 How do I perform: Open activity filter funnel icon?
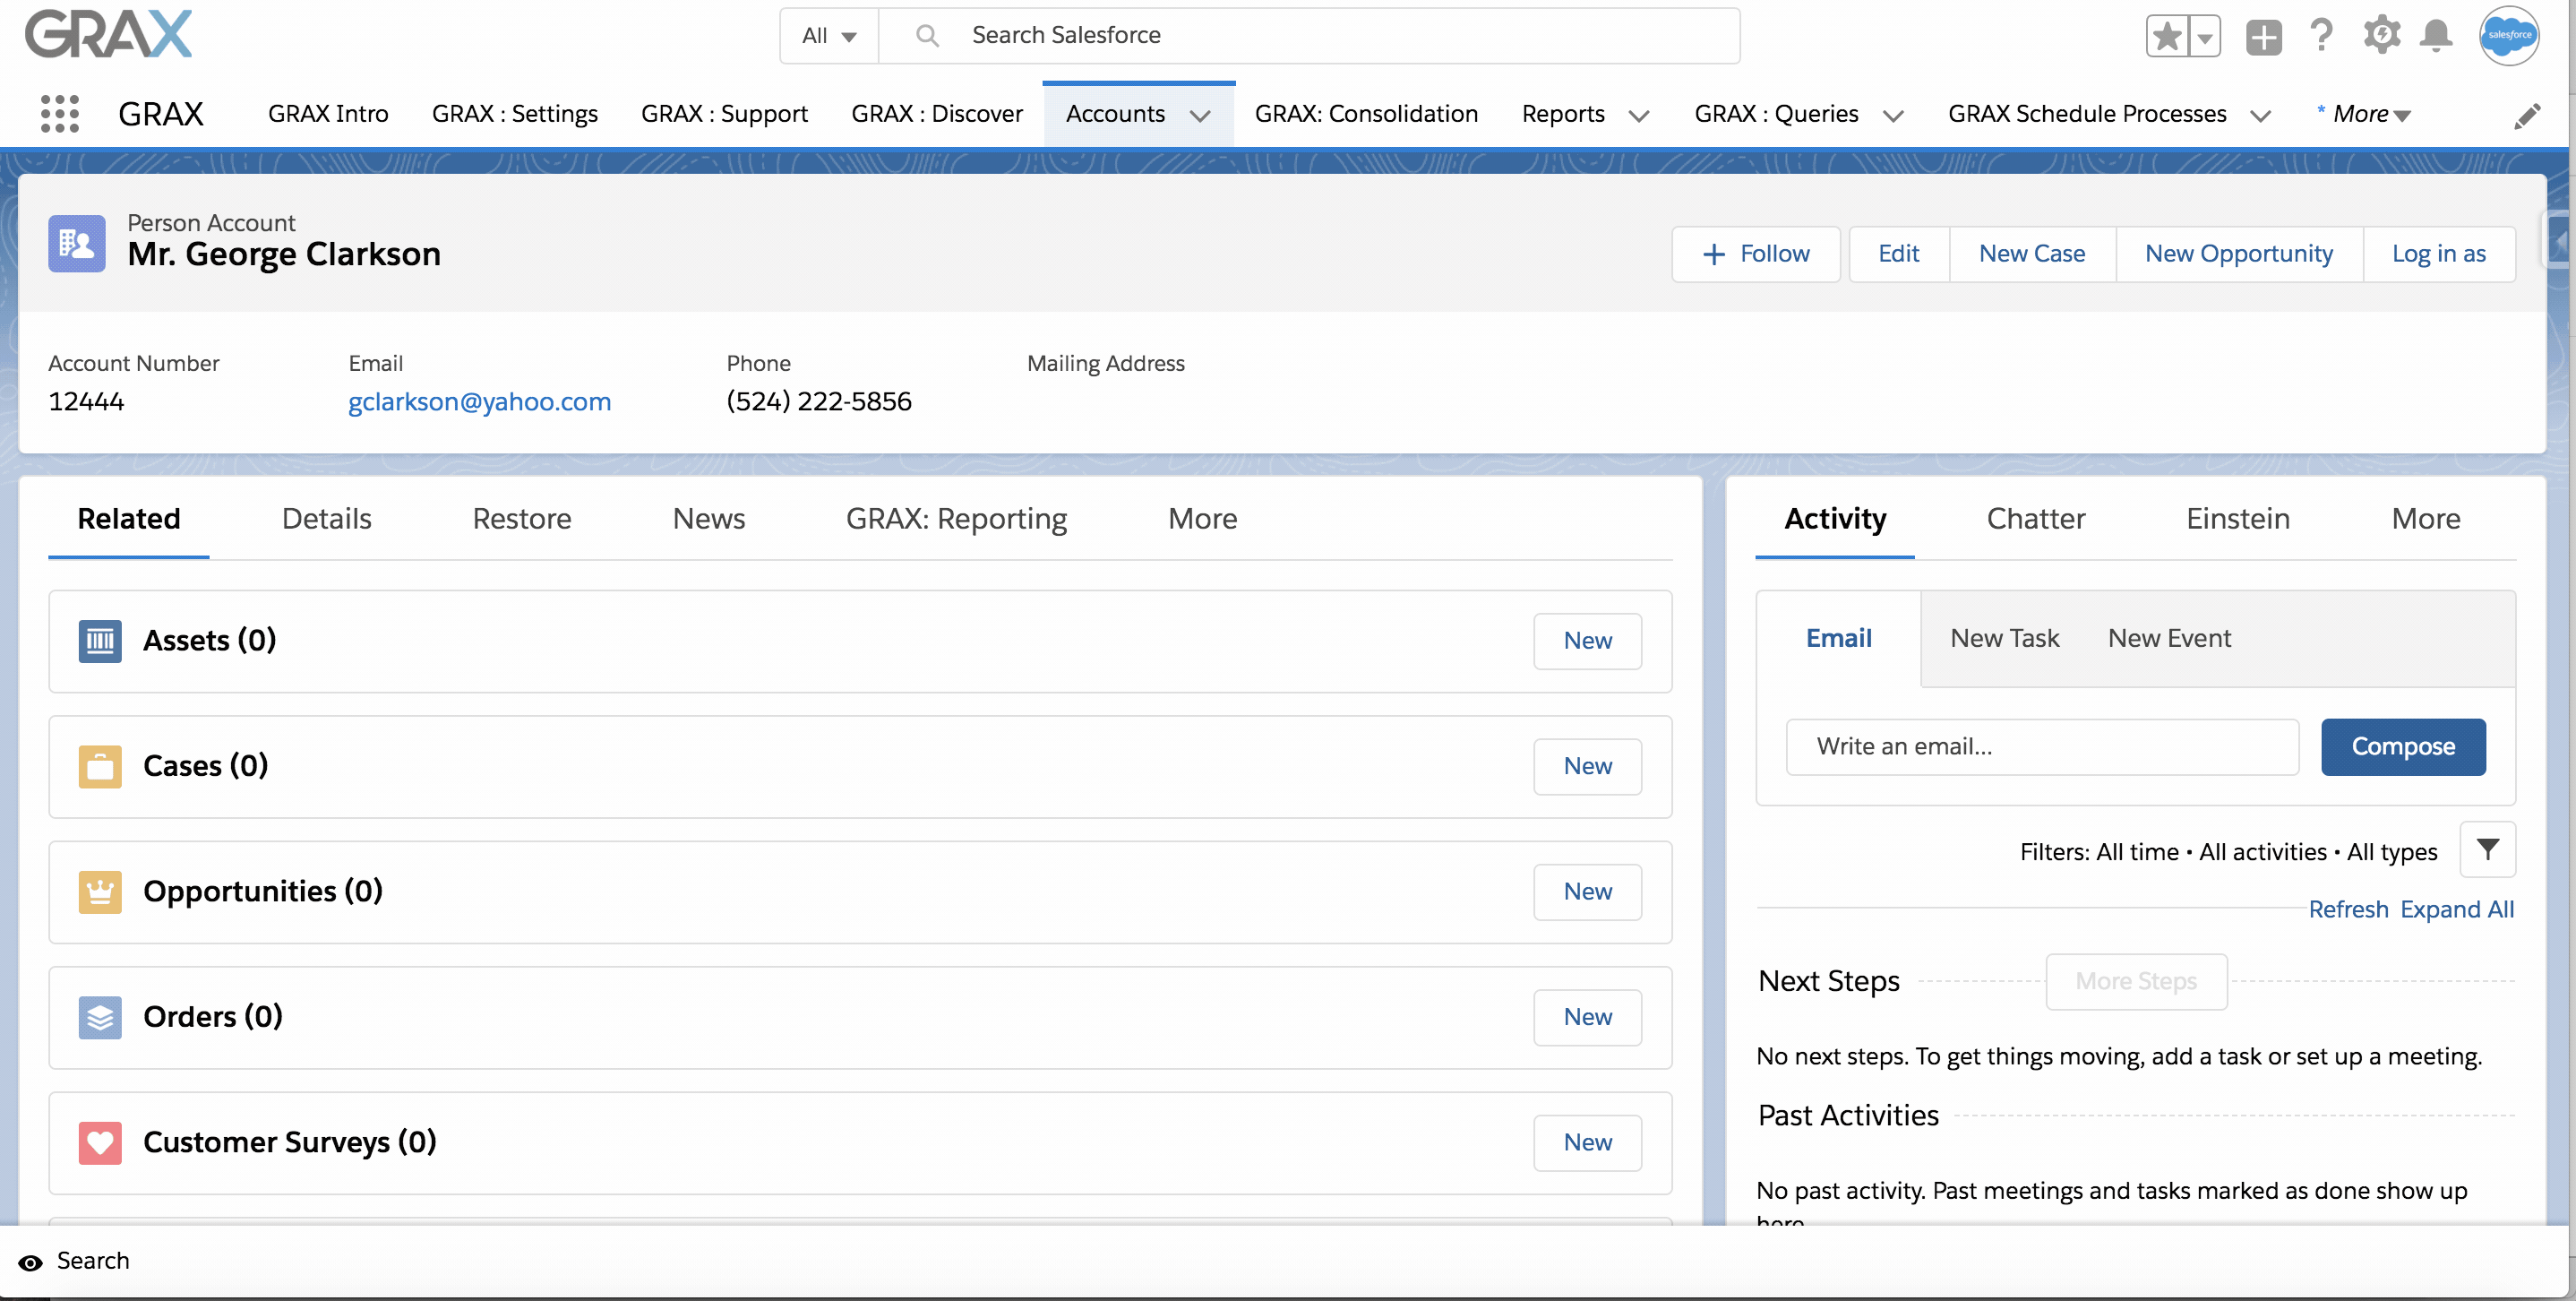[x=2487, y=850]
